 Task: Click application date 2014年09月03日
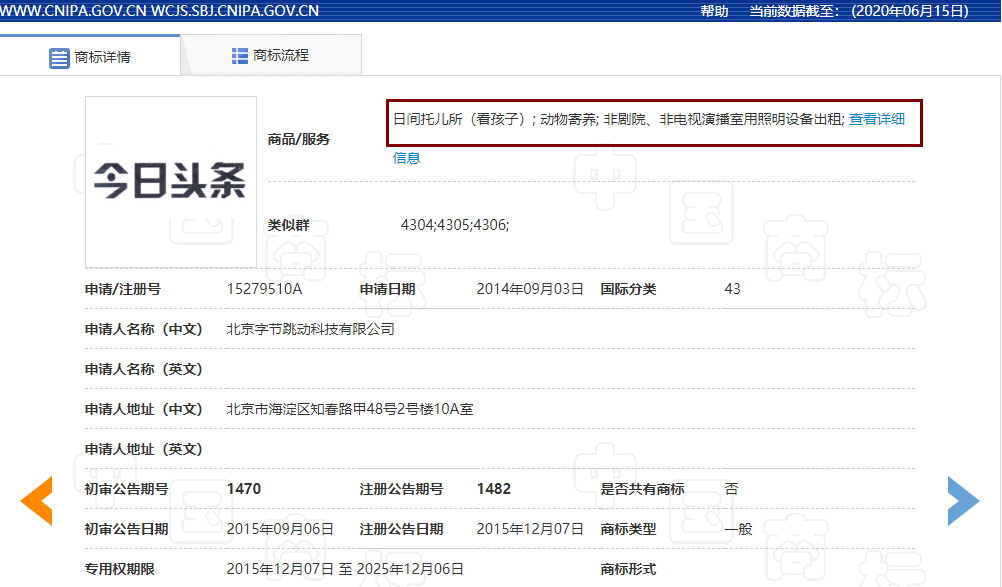(x=530, y=289)
